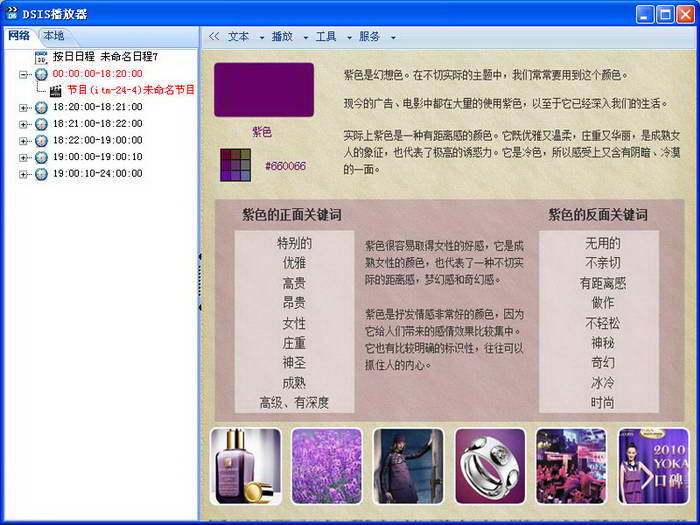
Task: Select the 00:00:00-18:20:00 time row
Action: (98, 74)
